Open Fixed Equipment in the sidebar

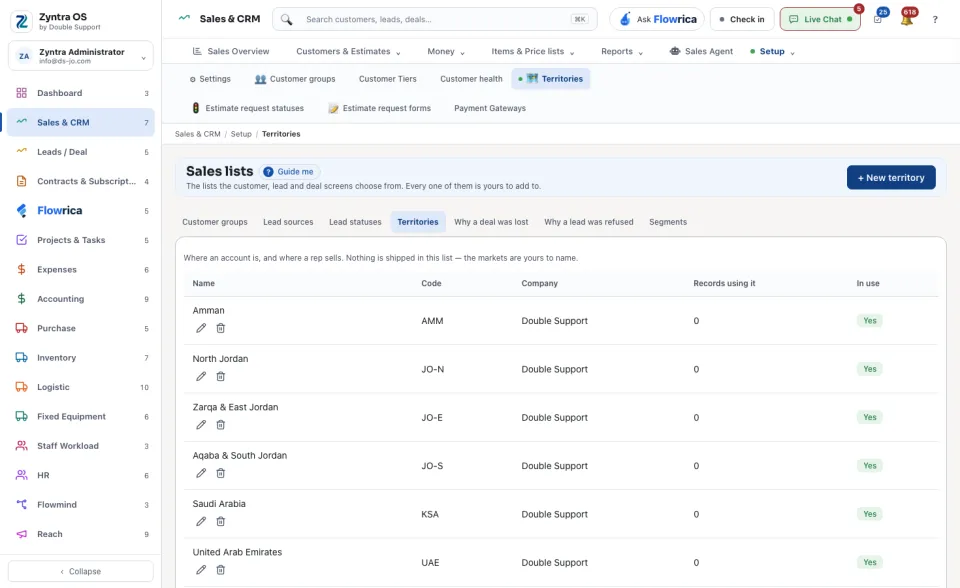point(81,416)
